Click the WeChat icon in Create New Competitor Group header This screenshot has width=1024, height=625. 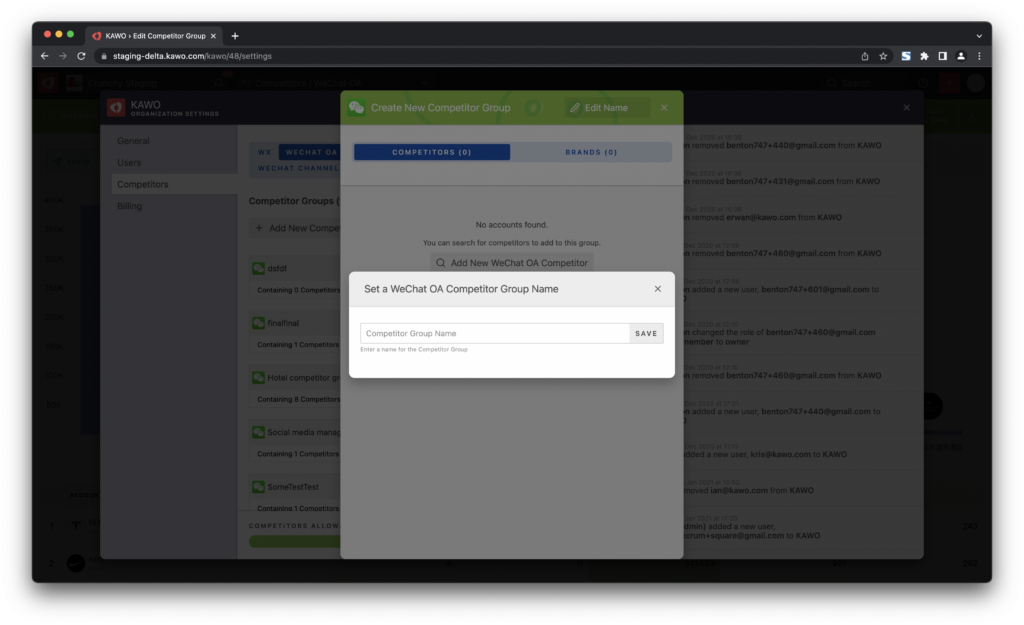click(x=357, y=108)
